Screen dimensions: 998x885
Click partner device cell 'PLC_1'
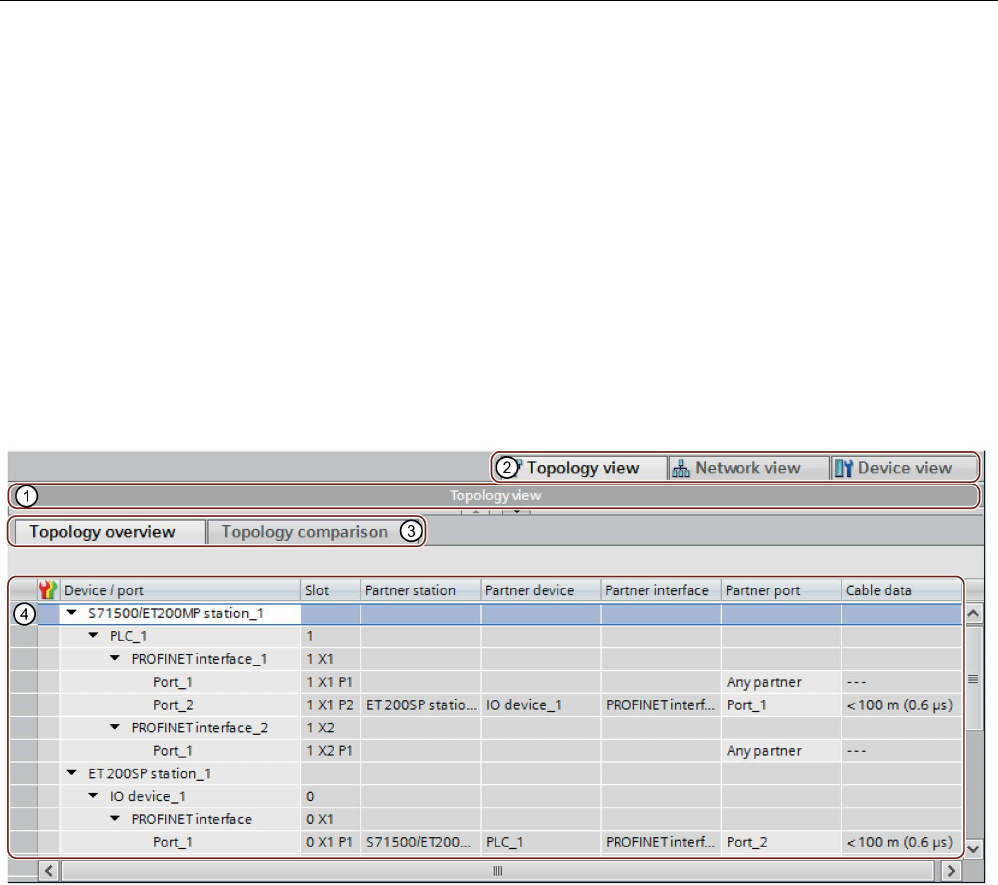pyautogui.click(x=541, y=842)
